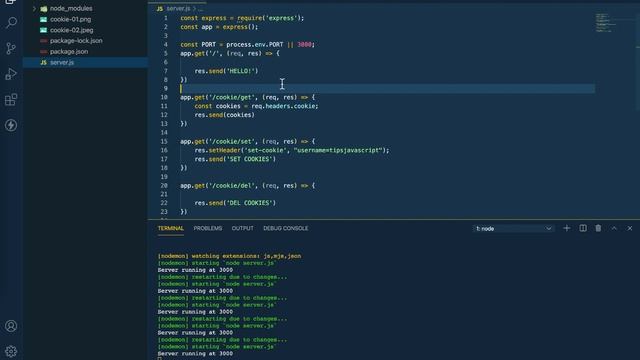Open the Manage gear icon
The width and height of the screenshot is (640, 360).
point(11,351)
